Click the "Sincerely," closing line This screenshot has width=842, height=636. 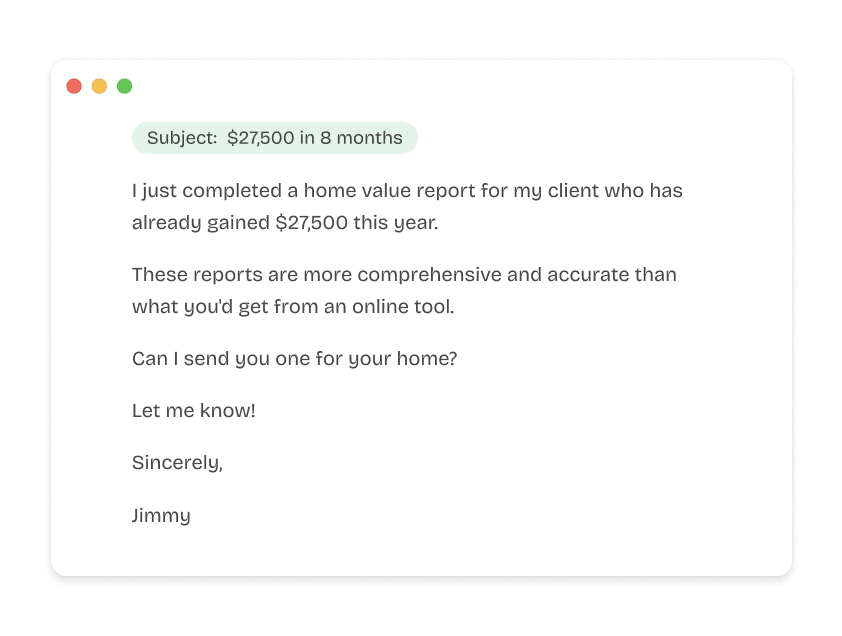point(177,462)
